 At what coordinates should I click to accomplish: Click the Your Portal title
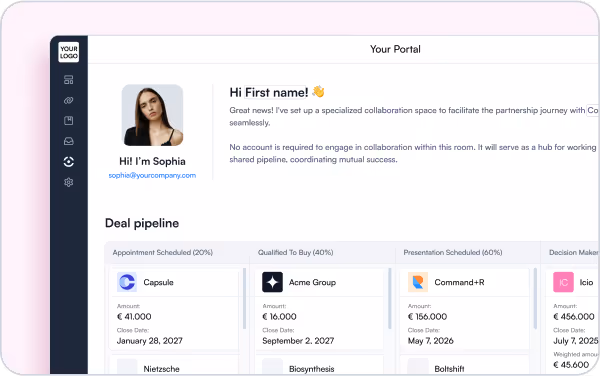(x=395, y=49)
